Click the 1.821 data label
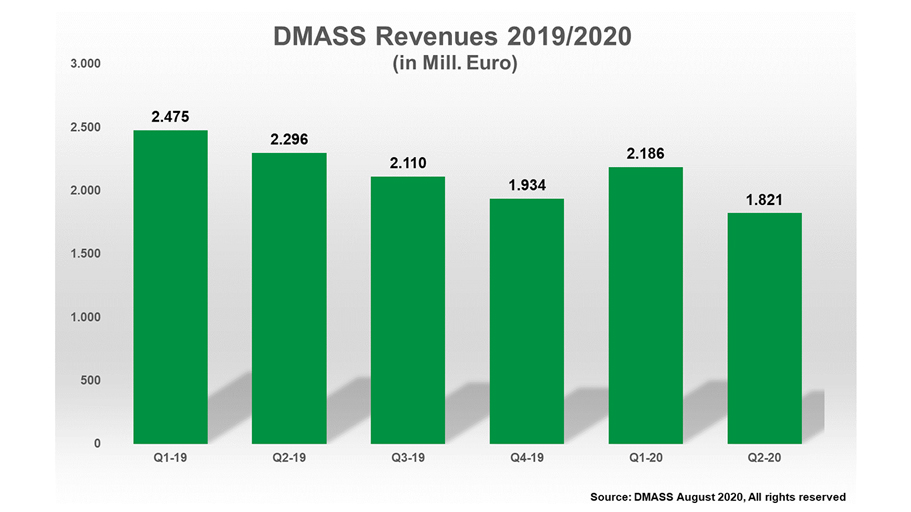 764,199
